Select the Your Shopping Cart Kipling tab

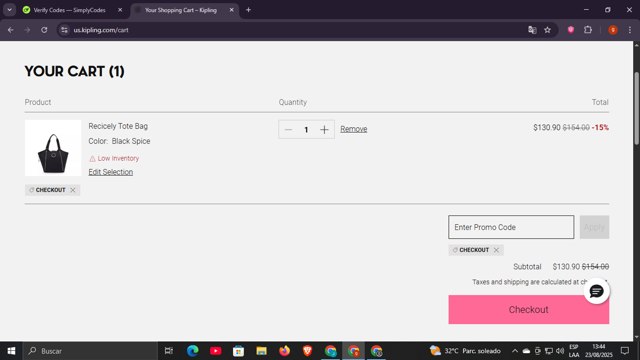(x=181, y=10)
